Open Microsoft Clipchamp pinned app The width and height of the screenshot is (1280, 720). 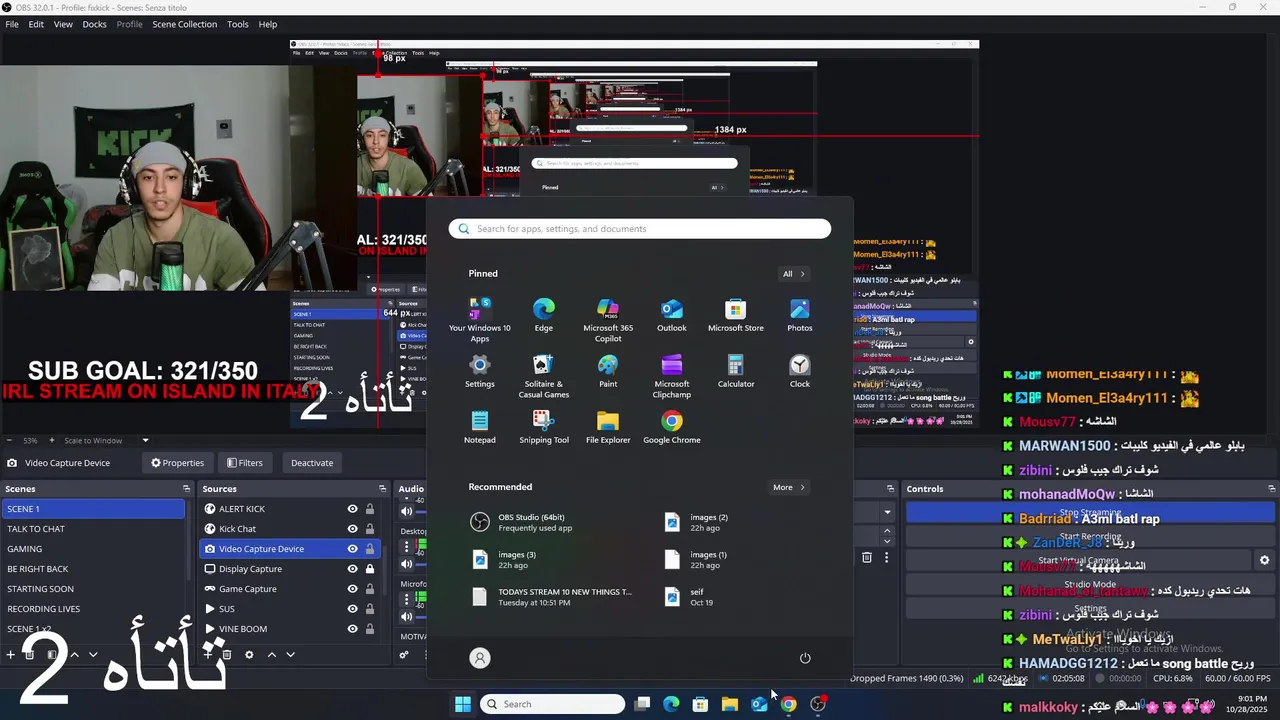(672, 375)
